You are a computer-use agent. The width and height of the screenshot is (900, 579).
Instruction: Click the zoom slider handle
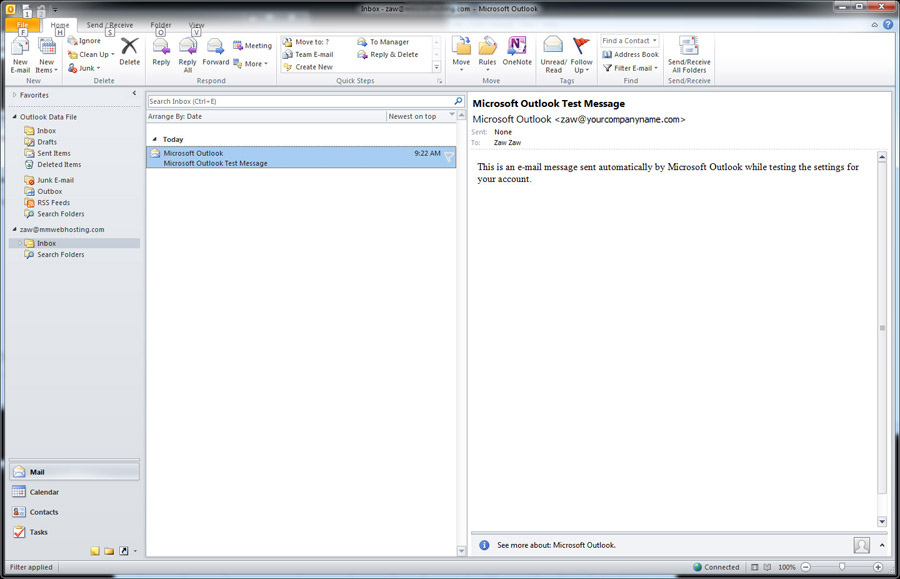coord(841,567)
